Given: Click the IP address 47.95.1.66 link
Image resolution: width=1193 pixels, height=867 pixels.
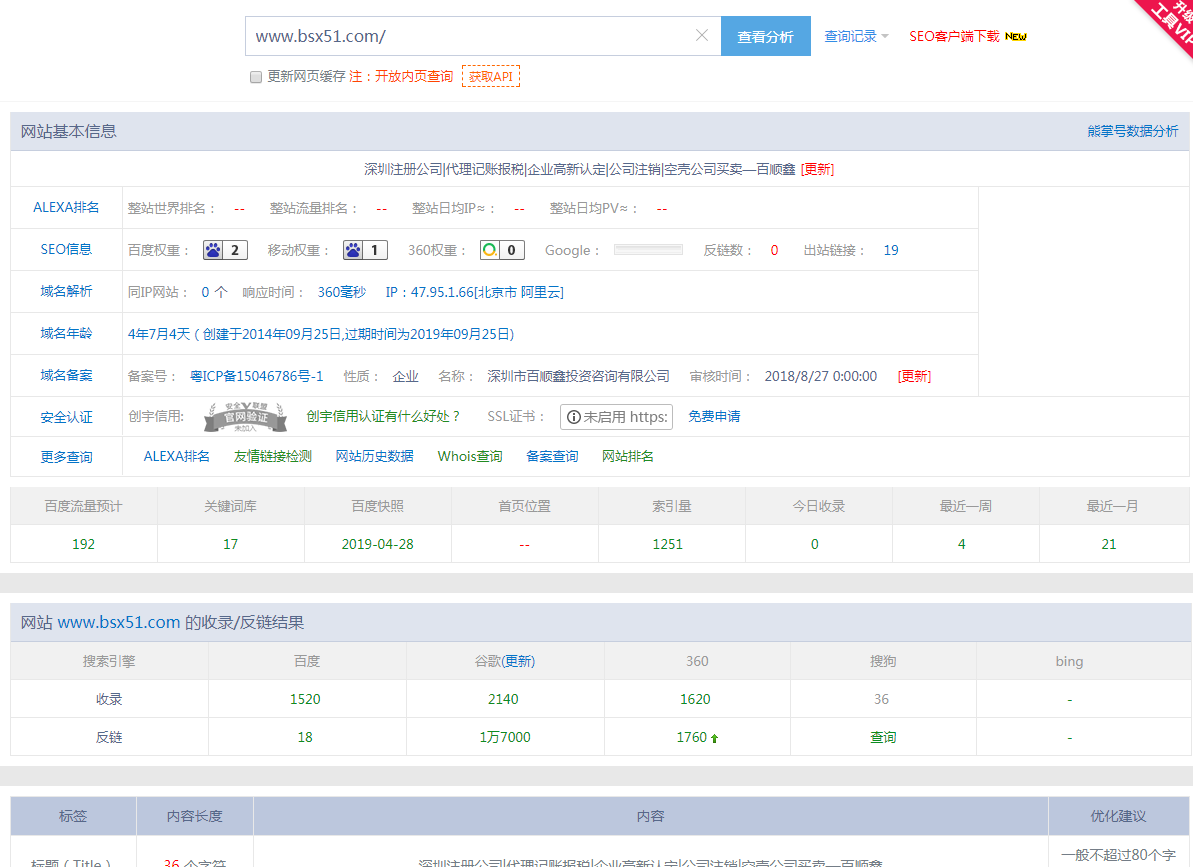Looking at the screenshot, I should (x=474, y=292).
